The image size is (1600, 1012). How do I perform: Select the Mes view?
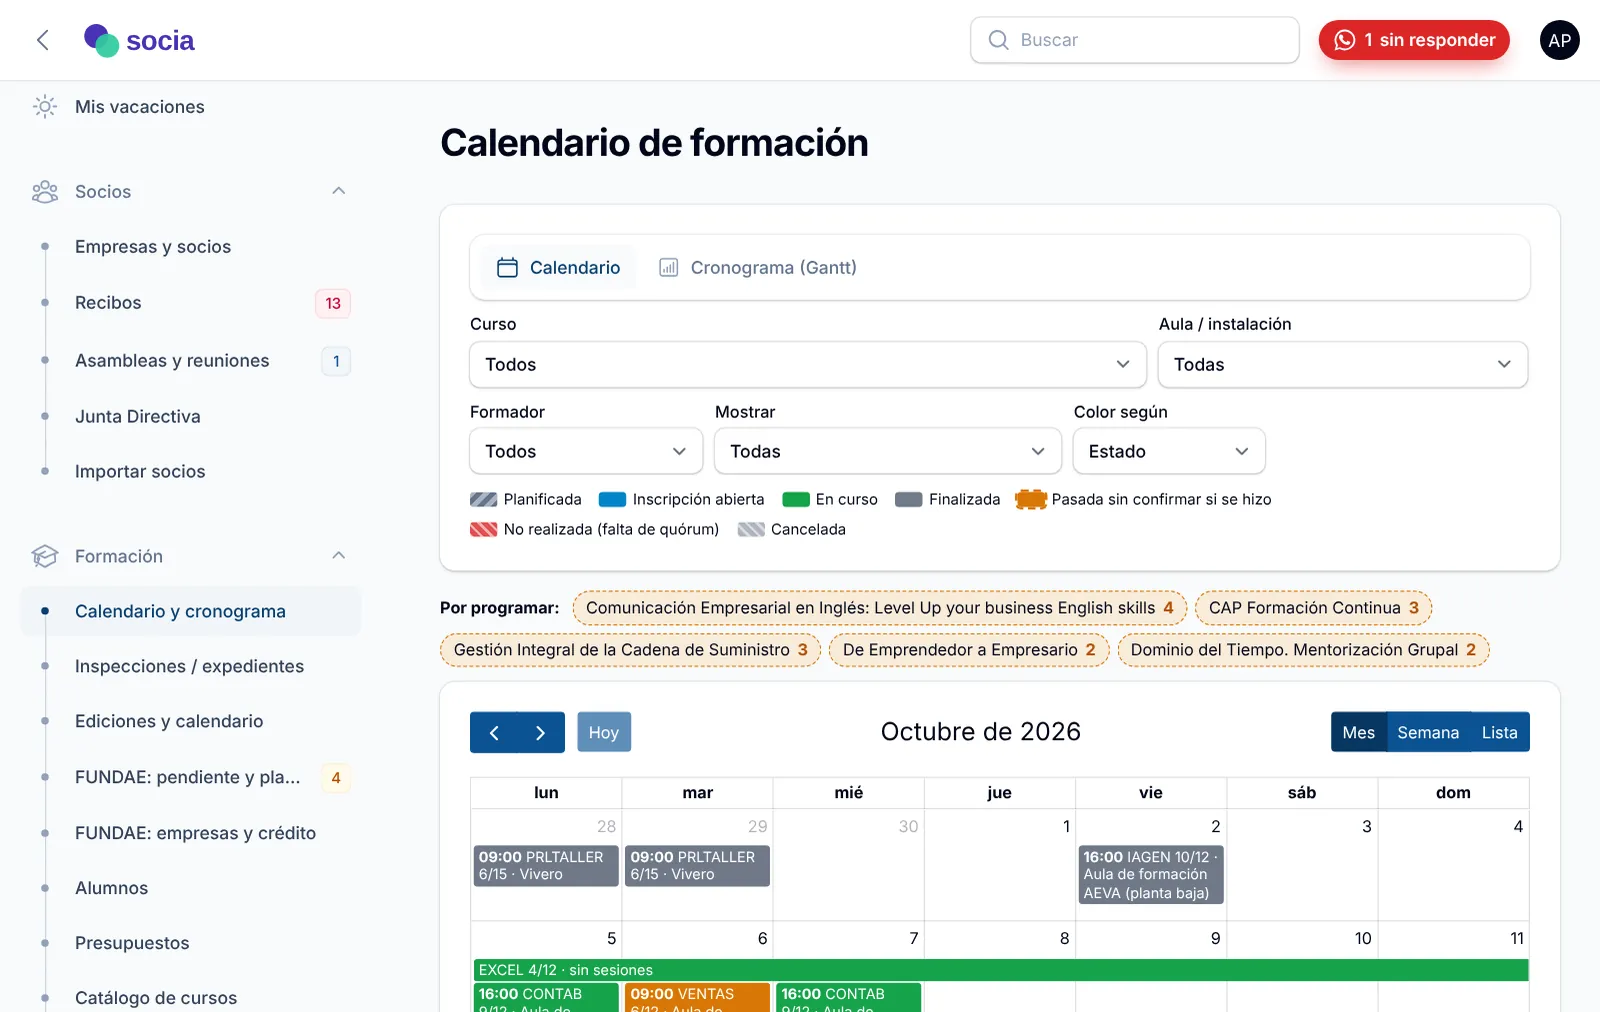click(x=1359, y=732)
